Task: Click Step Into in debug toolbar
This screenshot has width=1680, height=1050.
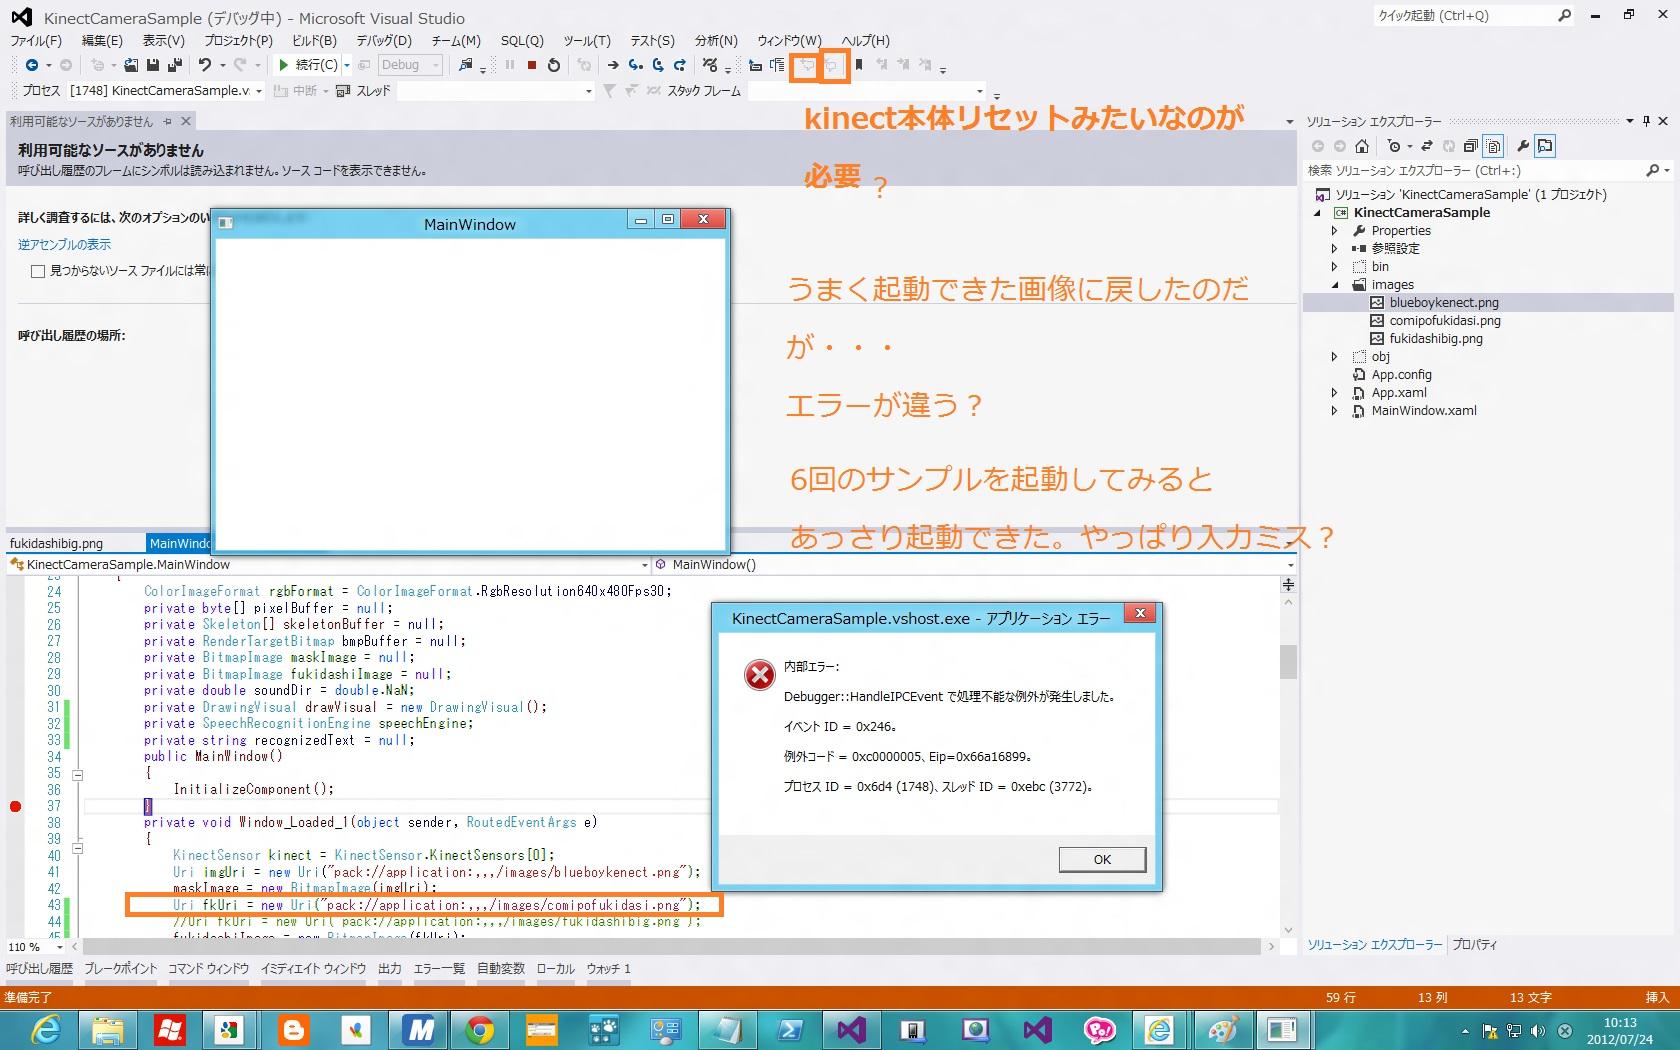Action: click(x=635, y=65)
